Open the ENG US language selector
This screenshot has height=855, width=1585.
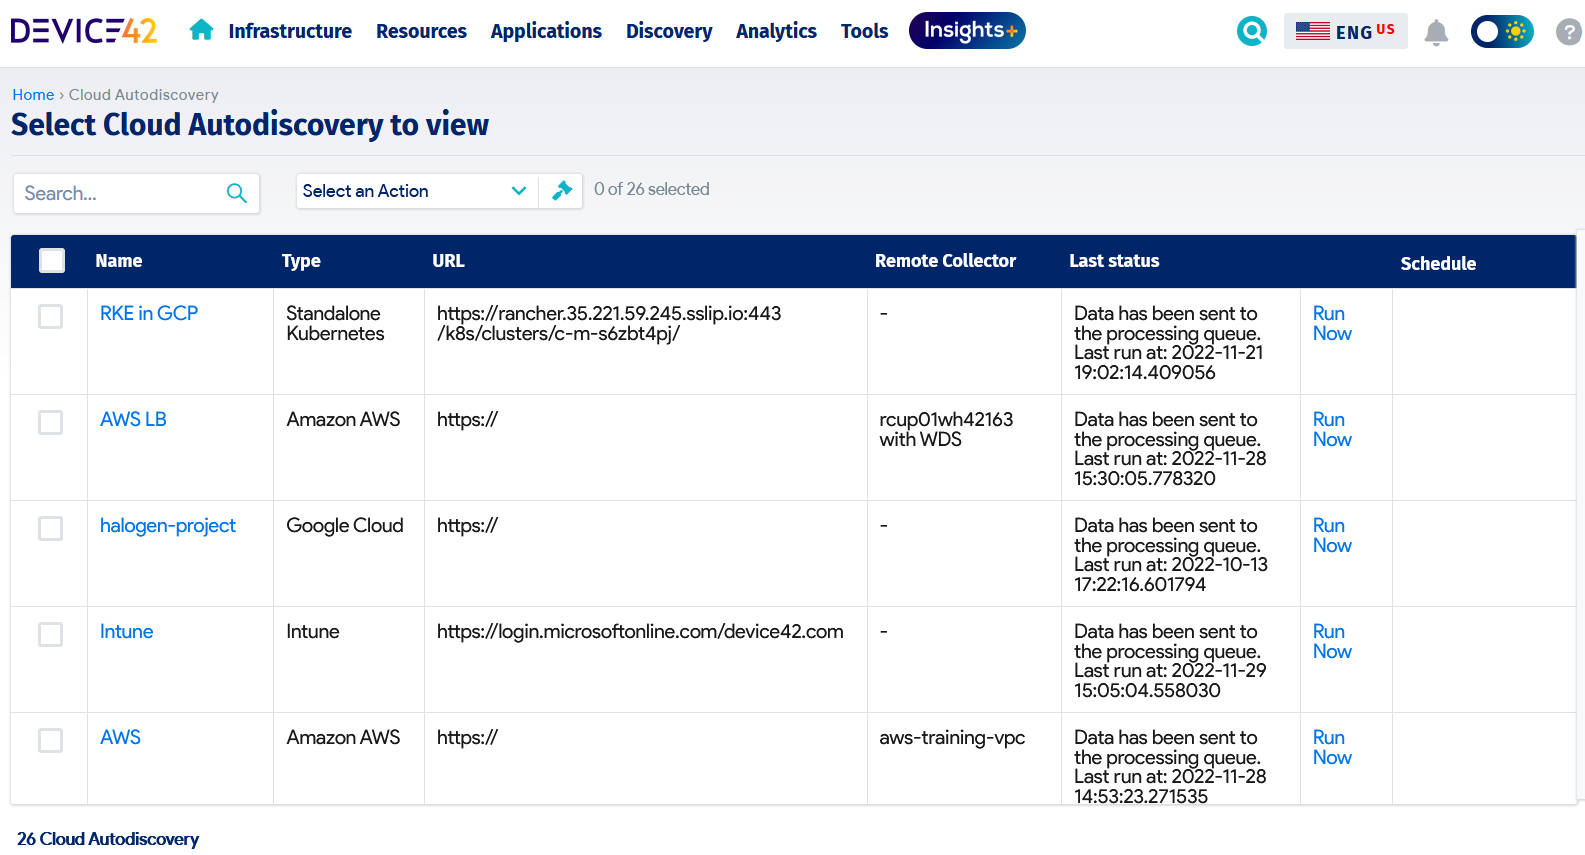[x=1345, y=31]
